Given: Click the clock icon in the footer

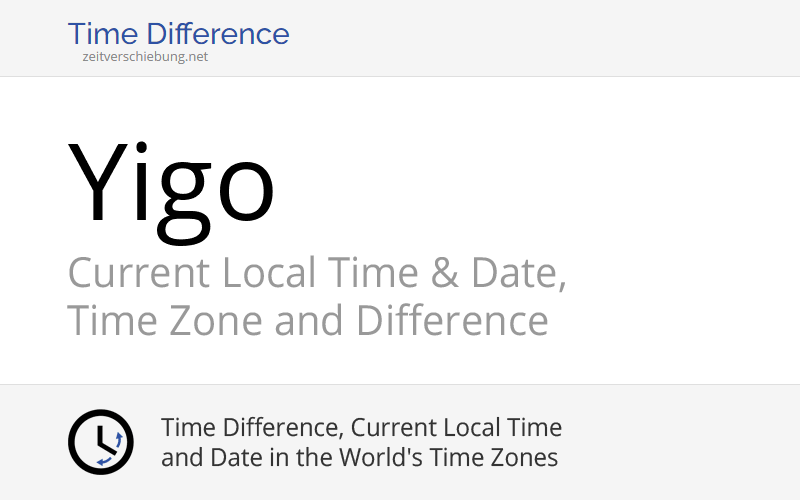Looking at the screenshot, I should (100, 442).
